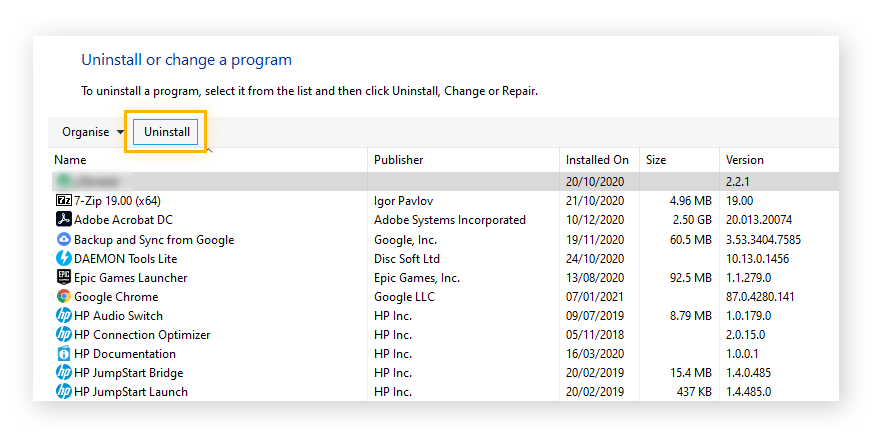Viewport: 873px width, 438px height.
Task: Click the Backup and Sync cloud icon
Action: (x=63, y=240)
